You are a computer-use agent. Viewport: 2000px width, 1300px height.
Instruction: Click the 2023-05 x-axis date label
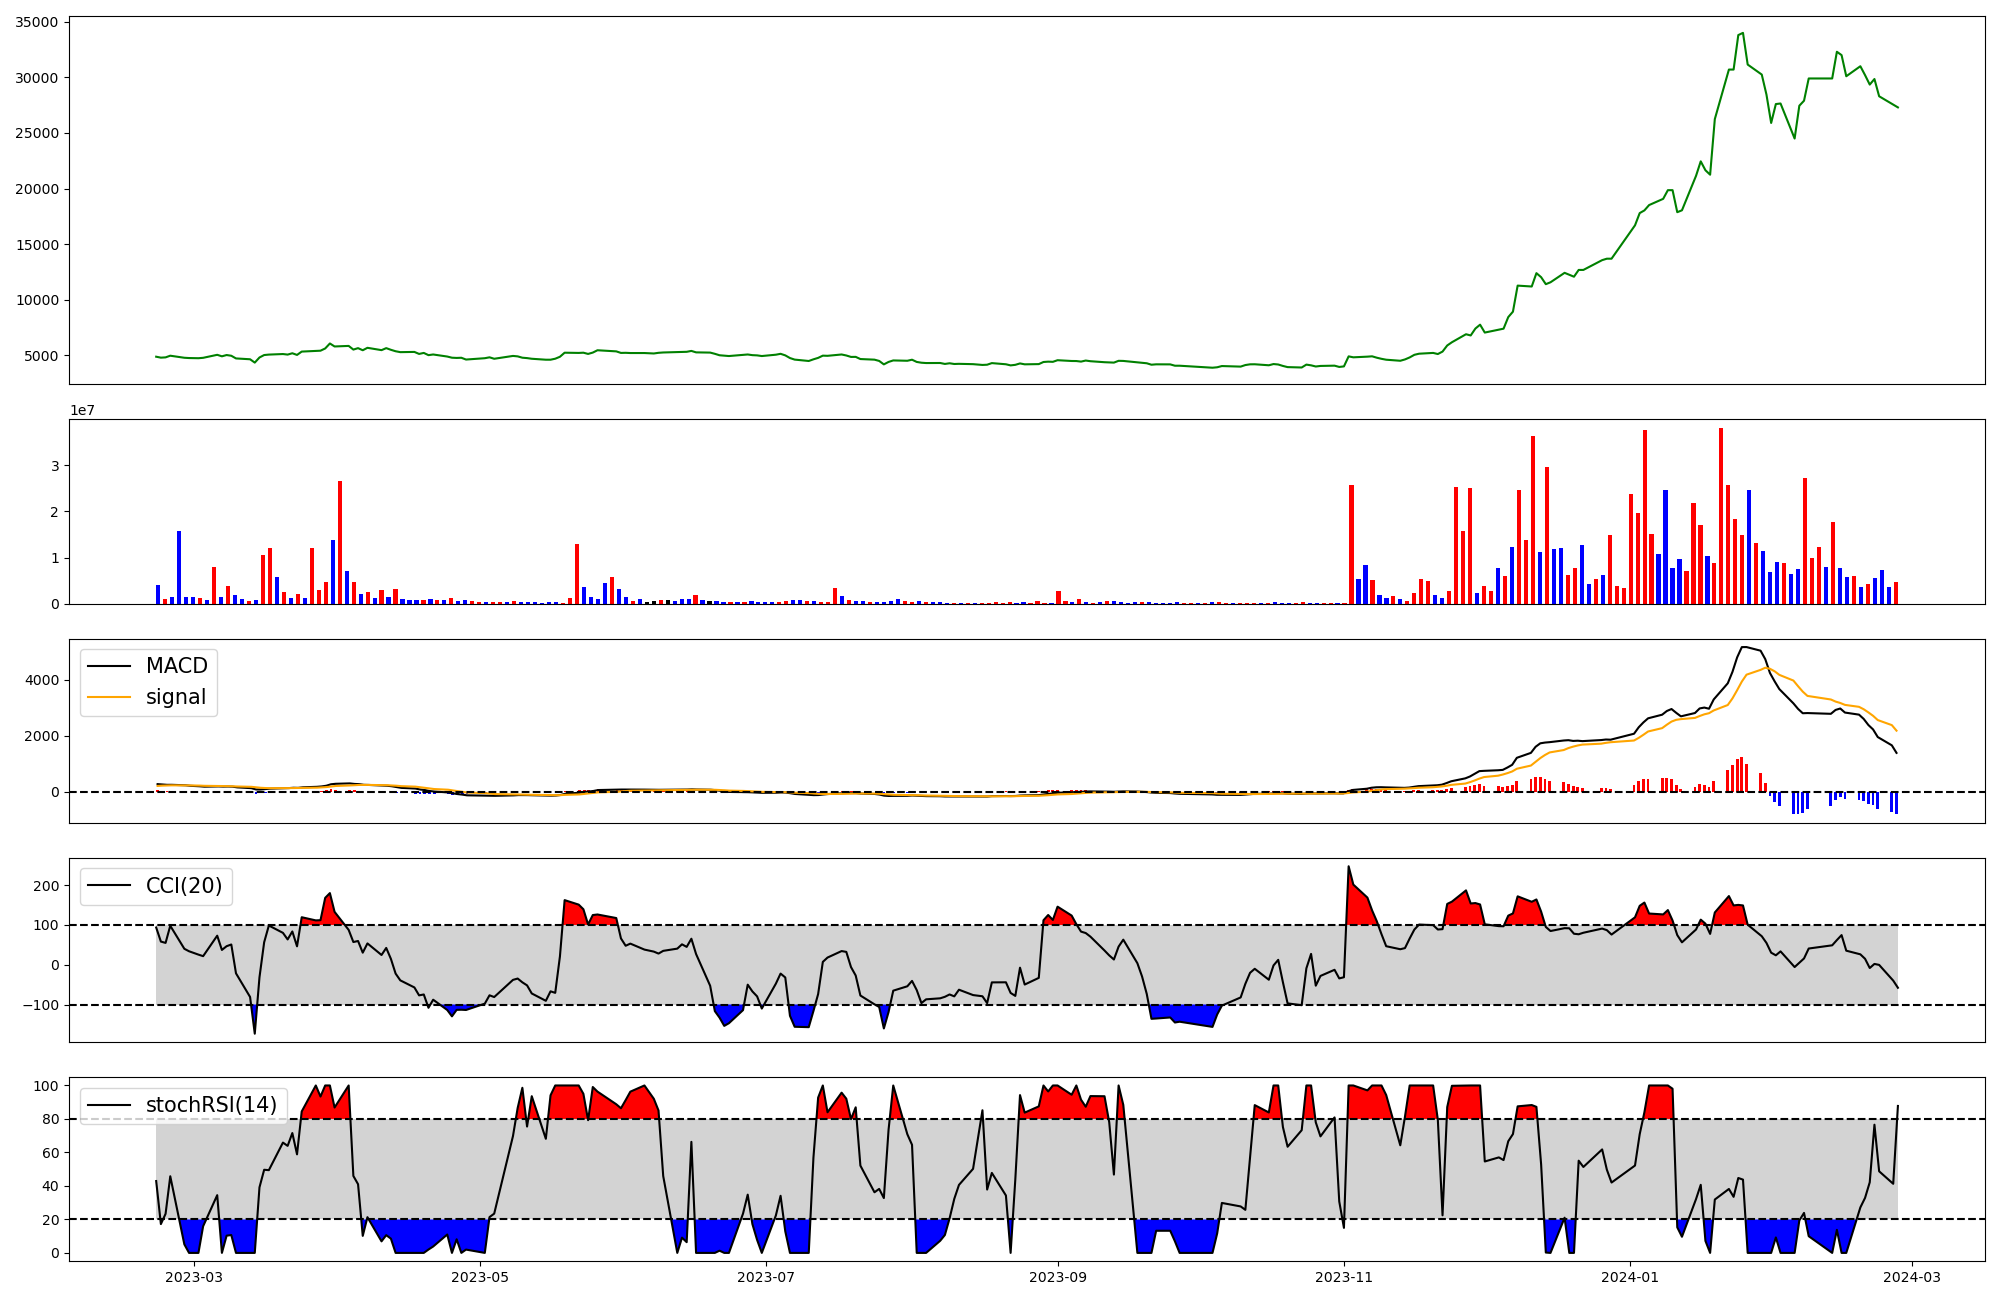(480, 1277)
